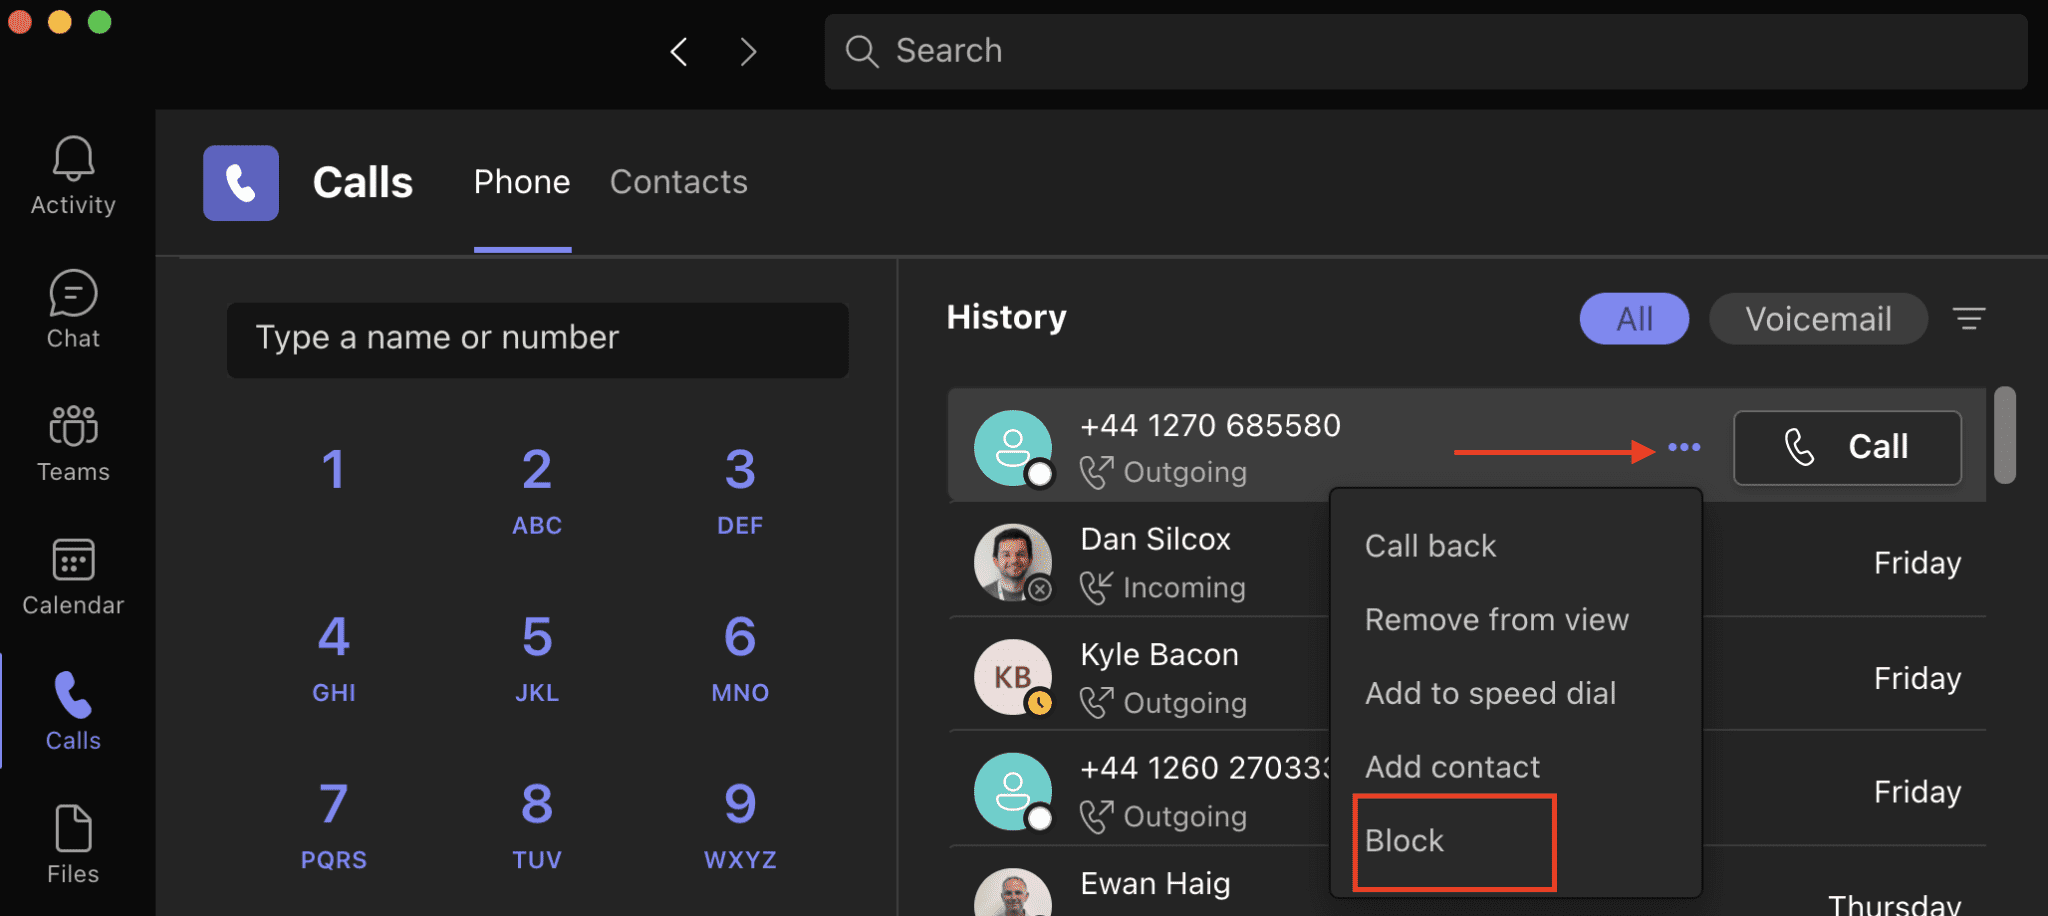Image resolution: width=2048 pixels, height=916 pixels.
Task: Call the number +44 1270 685580
Action: coord(1846,447)
